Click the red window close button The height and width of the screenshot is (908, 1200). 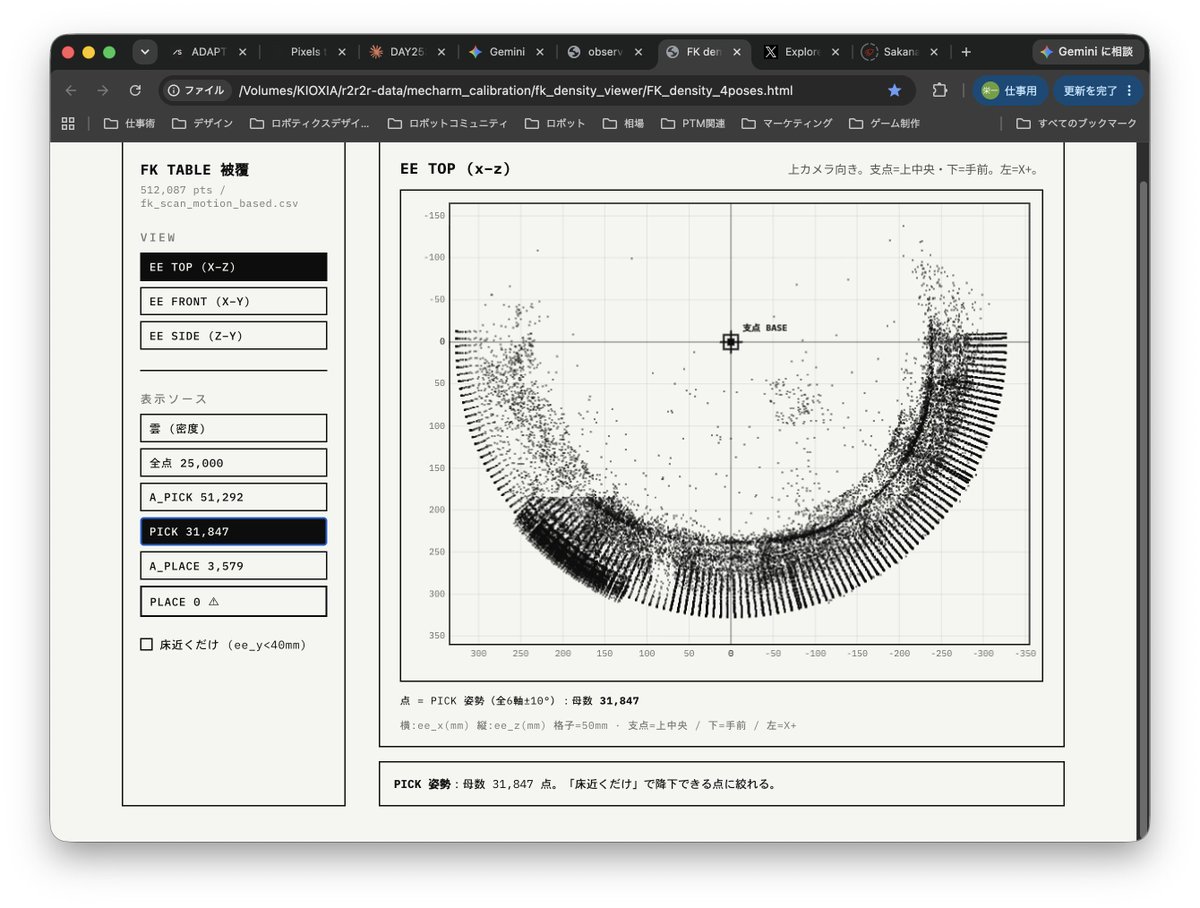tap(68, 52)
